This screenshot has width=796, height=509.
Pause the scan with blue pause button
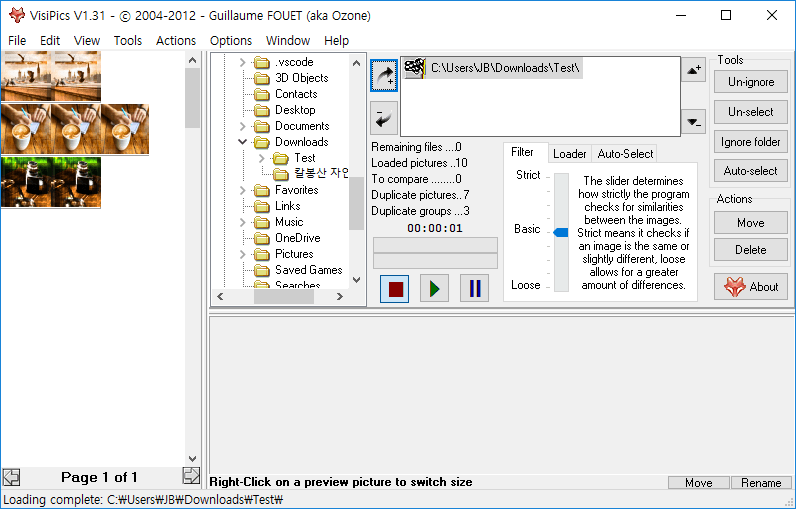click(x=475, y=289)
